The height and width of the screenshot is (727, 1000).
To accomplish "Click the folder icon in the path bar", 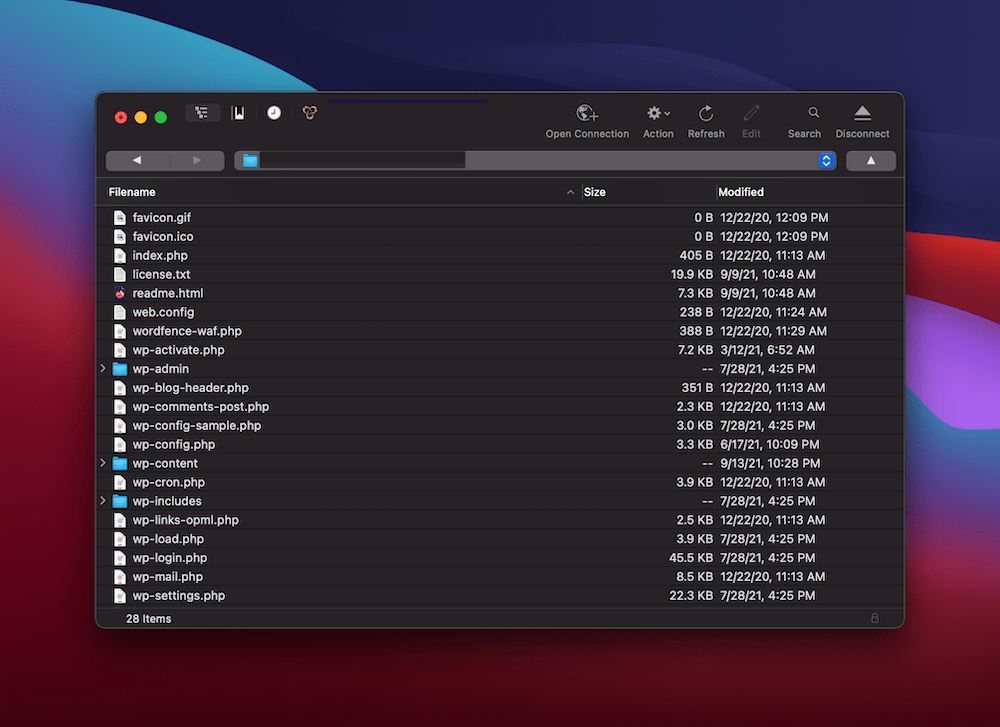I will click(250, 161).
